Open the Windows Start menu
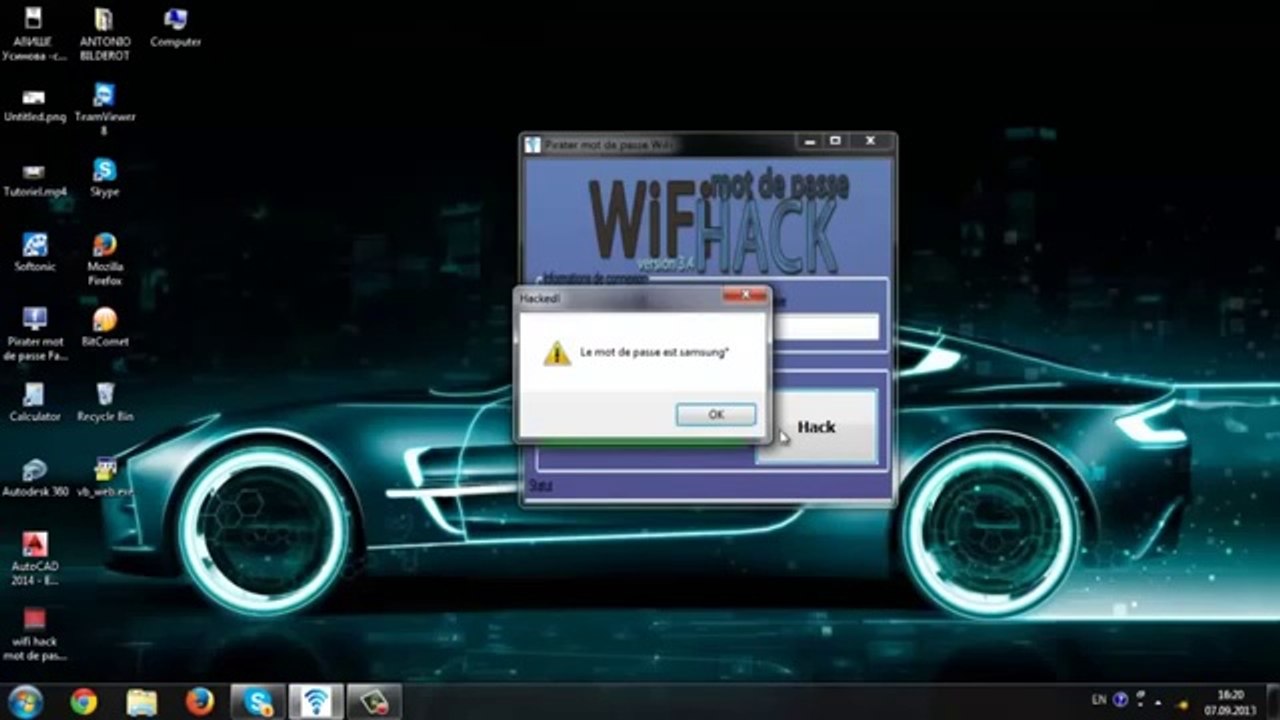This screenshot has height=720, width=1280. pyautogui.click(x=24, y=701)
